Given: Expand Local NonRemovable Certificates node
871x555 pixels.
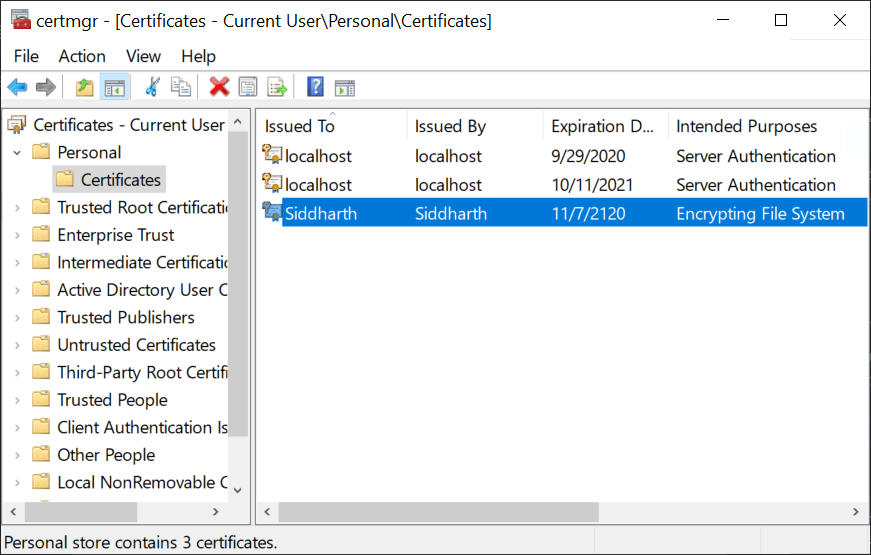Looking at the screenshot, I should [x=17, y=483].
